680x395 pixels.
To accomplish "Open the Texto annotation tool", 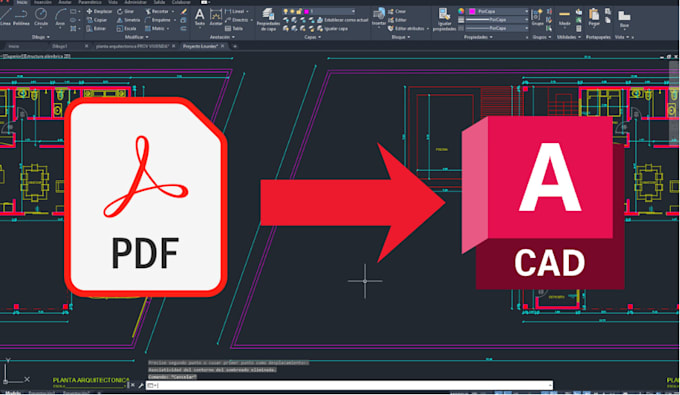I will pos(199,17).
